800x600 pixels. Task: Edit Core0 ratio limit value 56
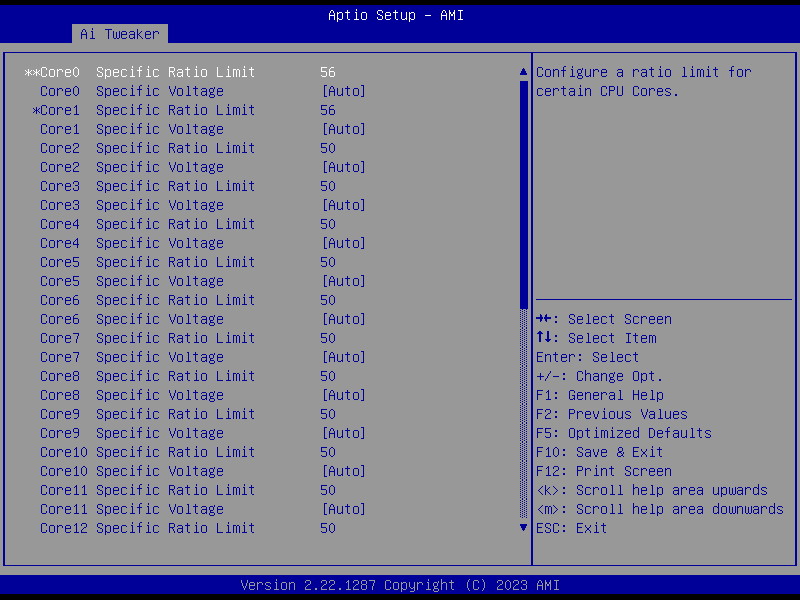[x=328, y=72]
